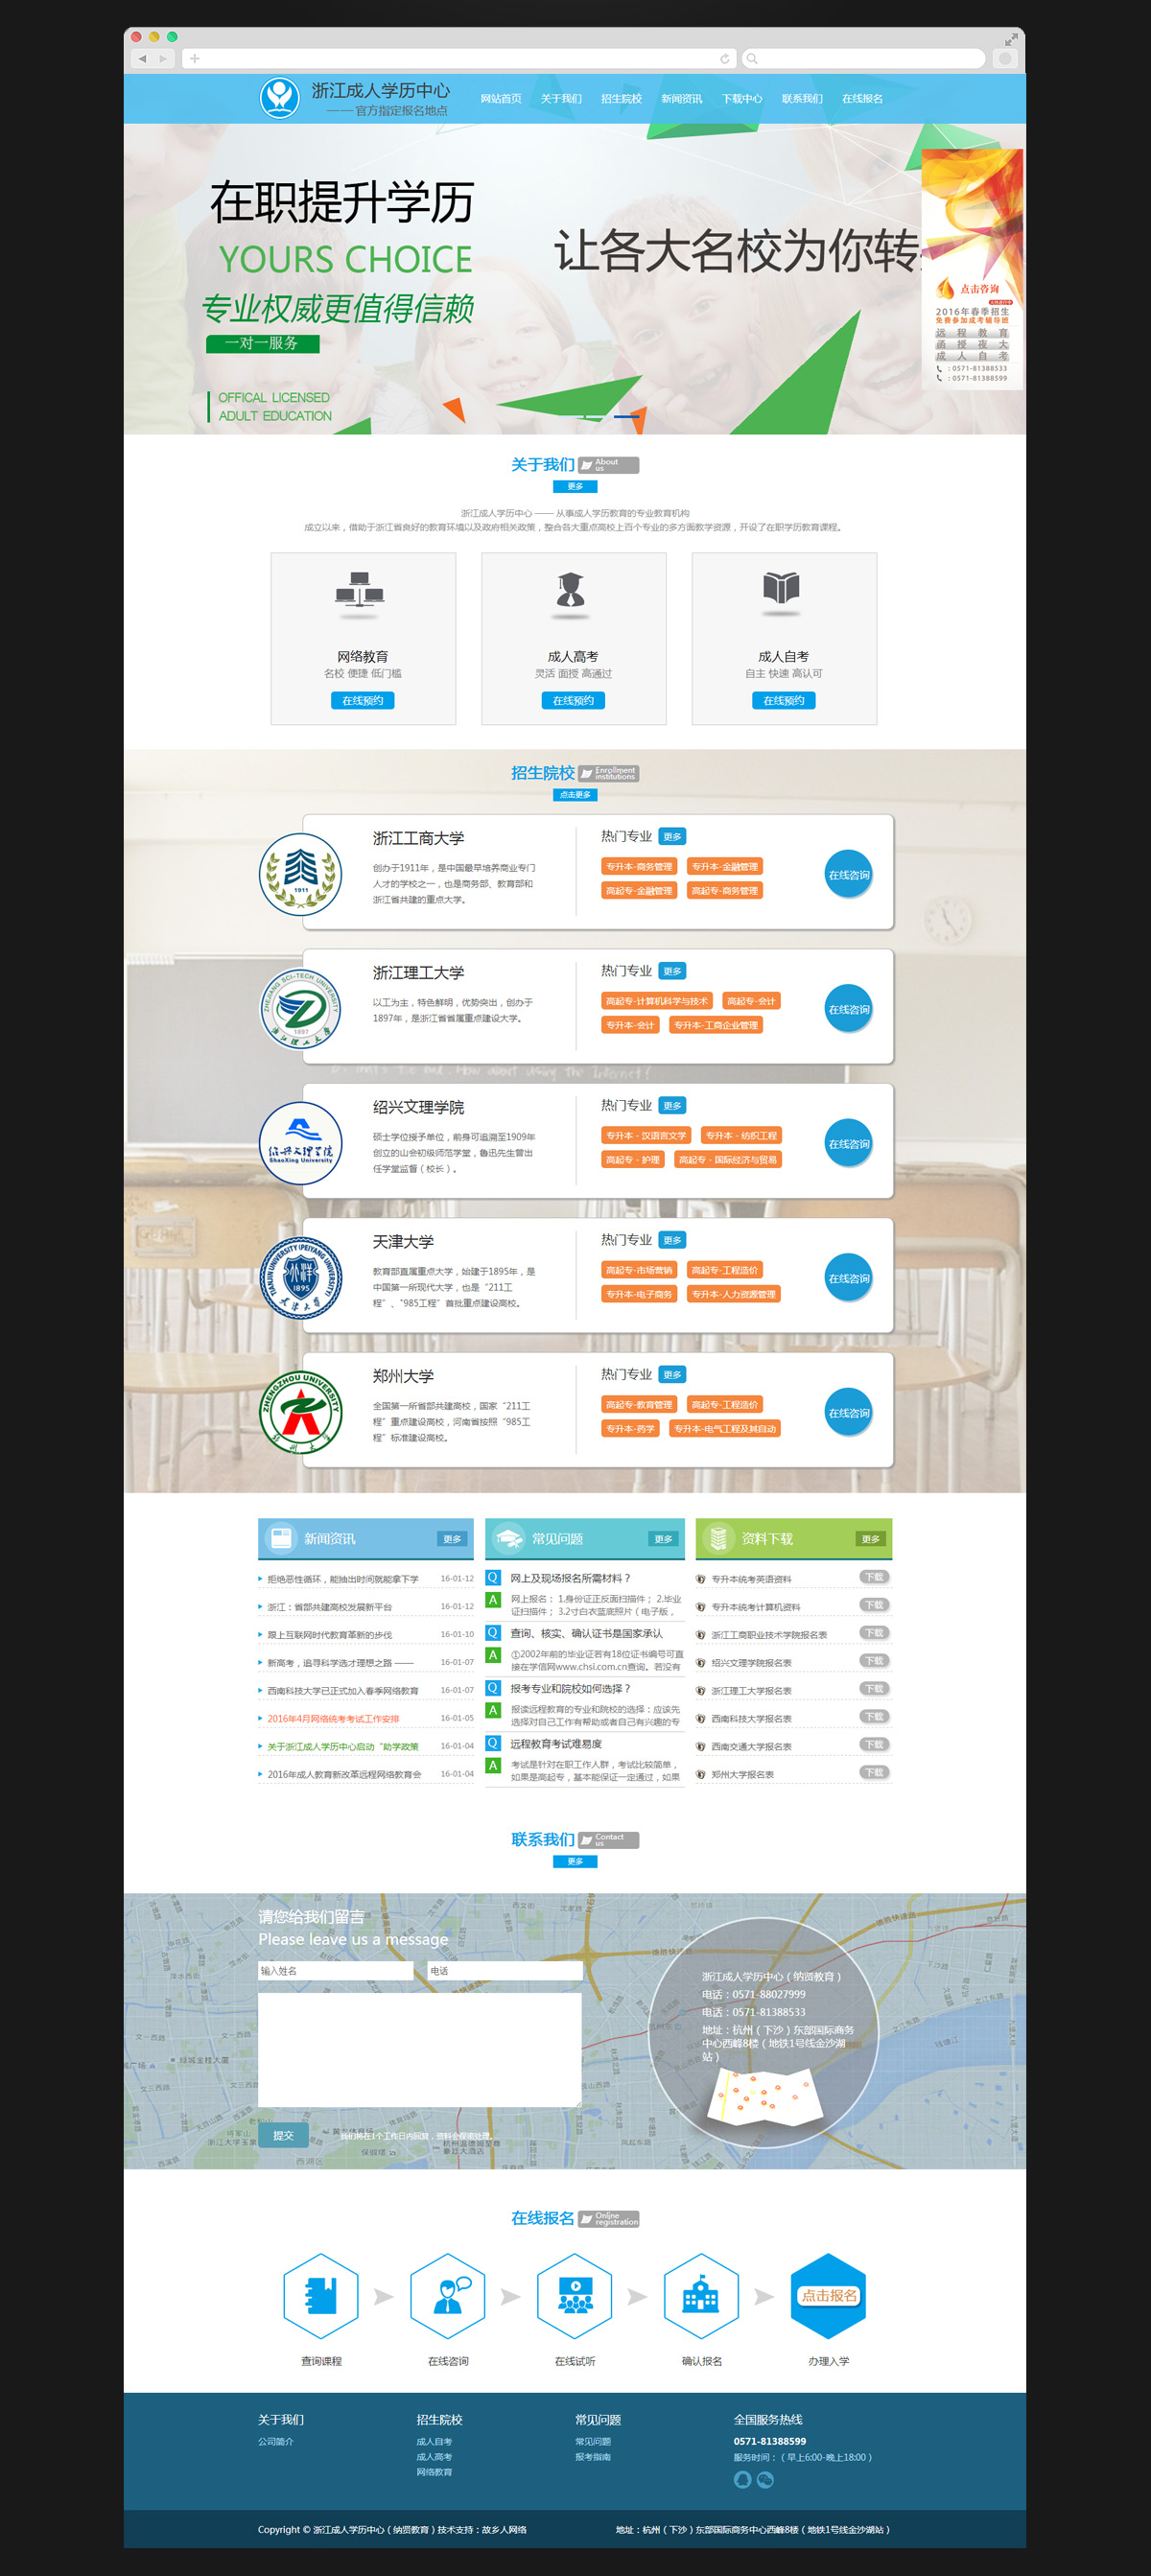Viewport: 1151px width, 2576px height.
Task: Click the browser back arrow
Action: point(142,59)
